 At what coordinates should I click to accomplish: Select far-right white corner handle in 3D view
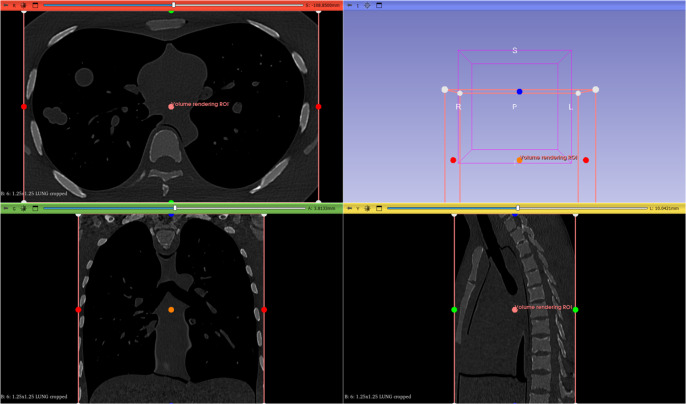pyautogui.click(x=595, y=89)
